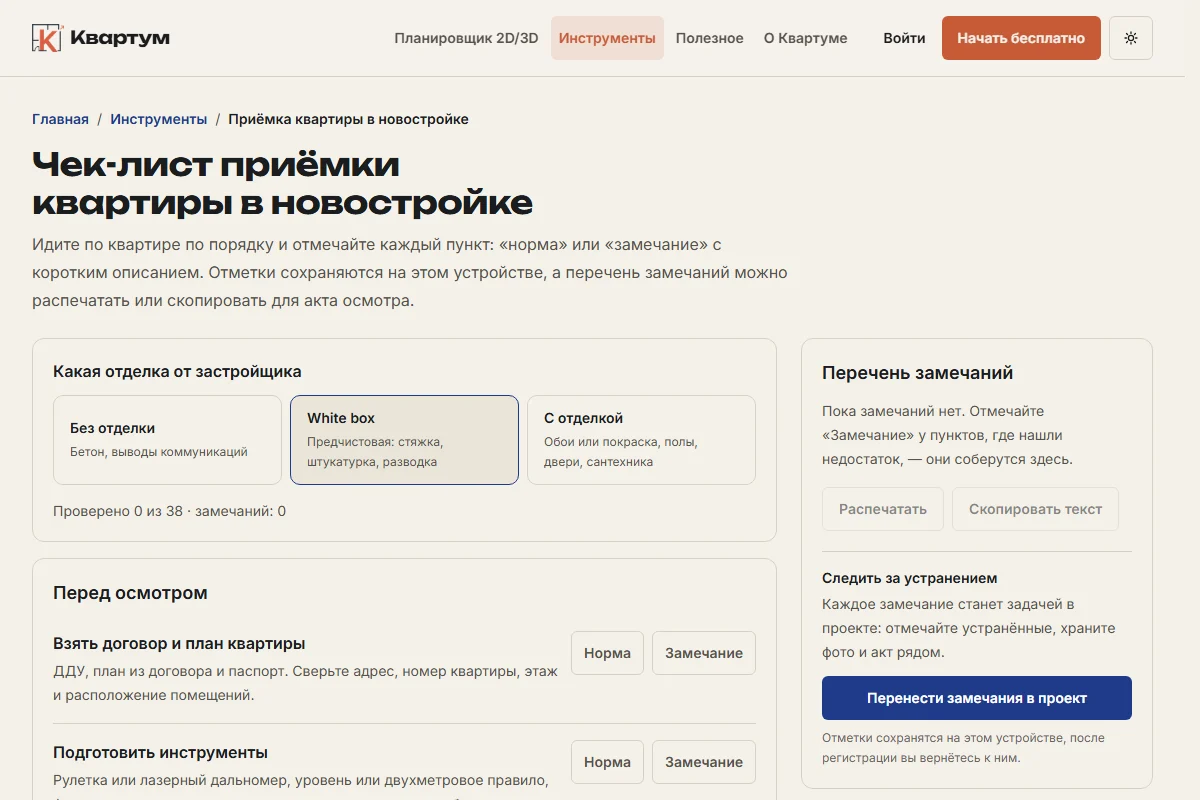Image resolution: width=1200 pixels, height=800 pixels.
Task: Open the Полезное menu item
Action: point(709,38)
